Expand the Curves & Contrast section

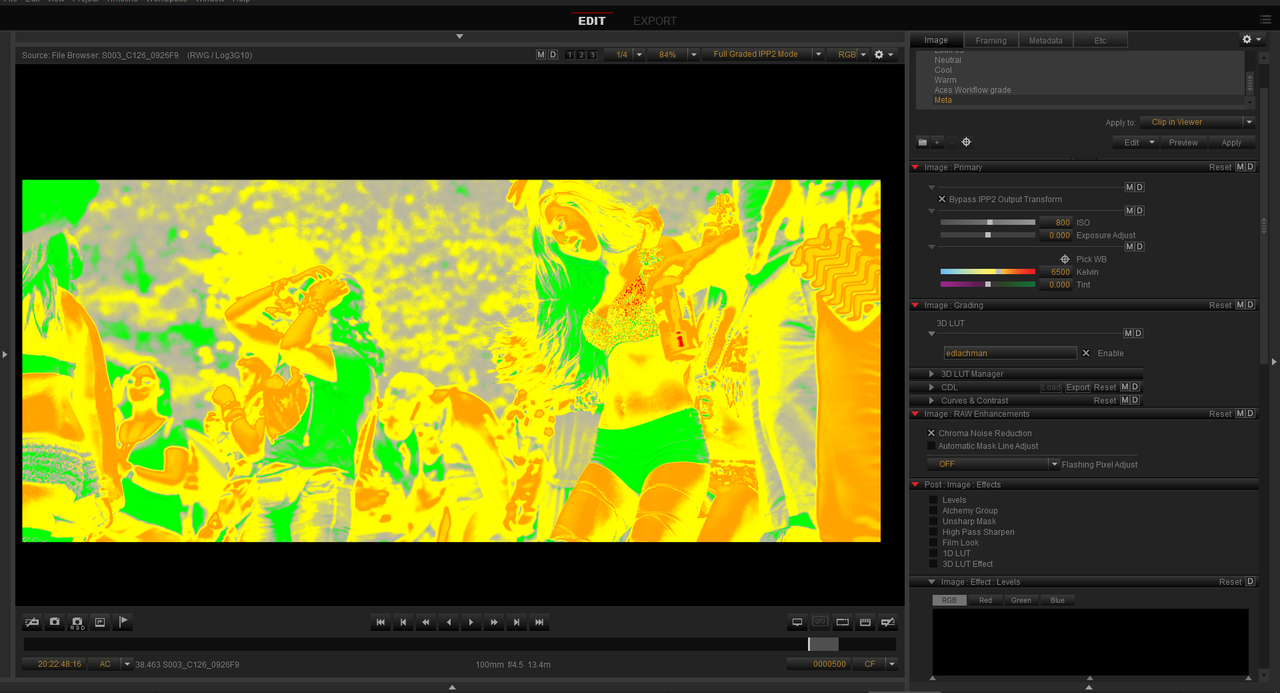pyautogui.click(x=932, y=400)
